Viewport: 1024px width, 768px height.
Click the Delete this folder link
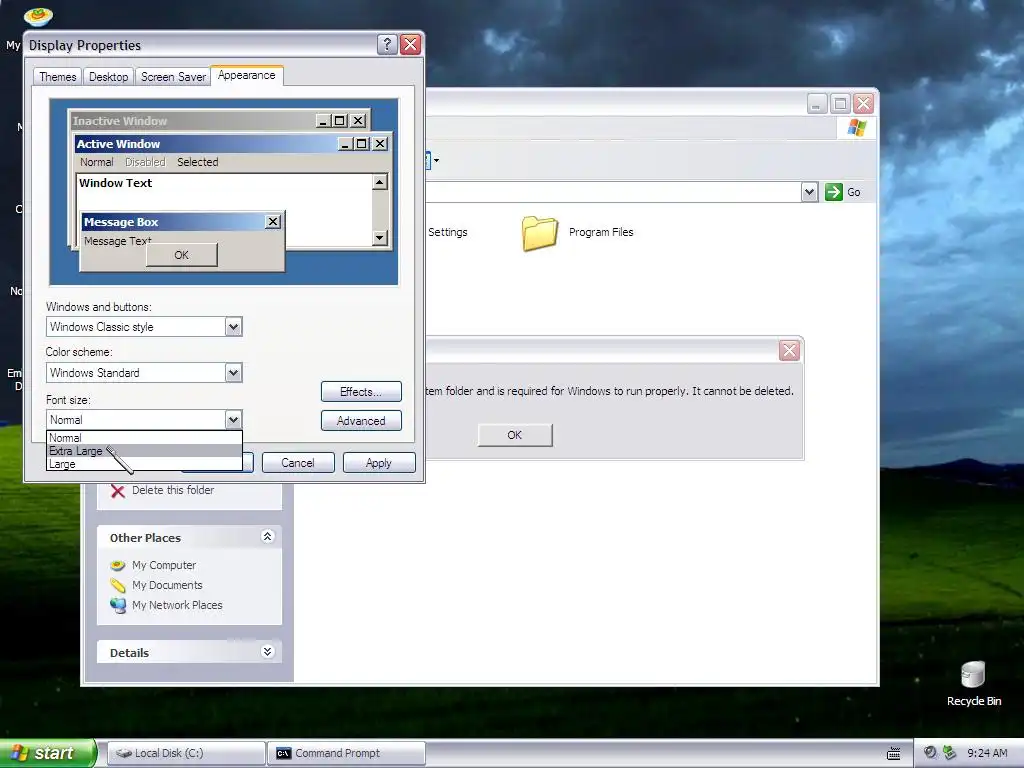(173, 490)
